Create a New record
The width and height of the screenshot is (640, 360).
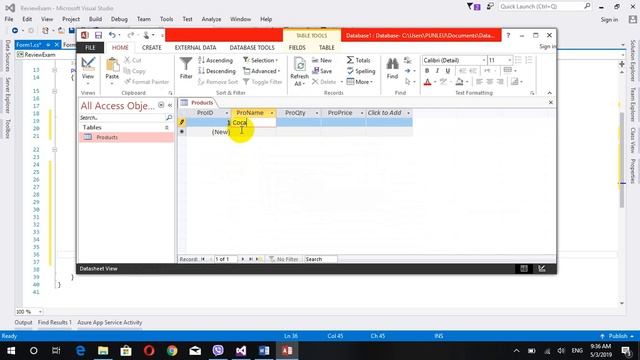[322, 60]
